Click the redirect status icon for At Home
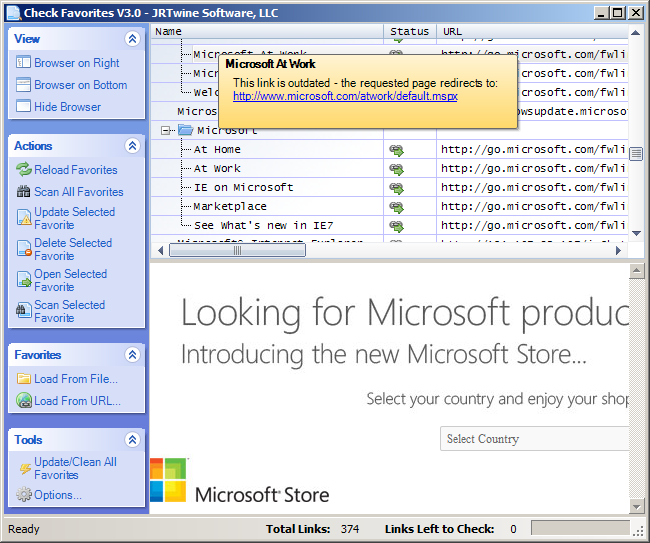The height and width of the screenshot is (543, 650). [x=396, y=150]
